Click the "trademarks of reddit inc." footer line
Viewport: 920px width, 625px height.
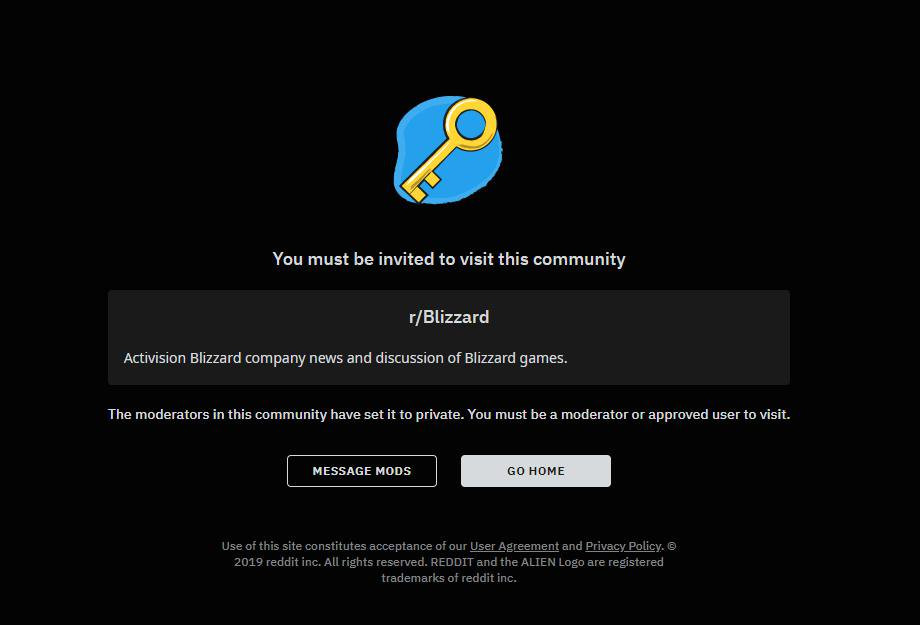[x=449, y=577]
